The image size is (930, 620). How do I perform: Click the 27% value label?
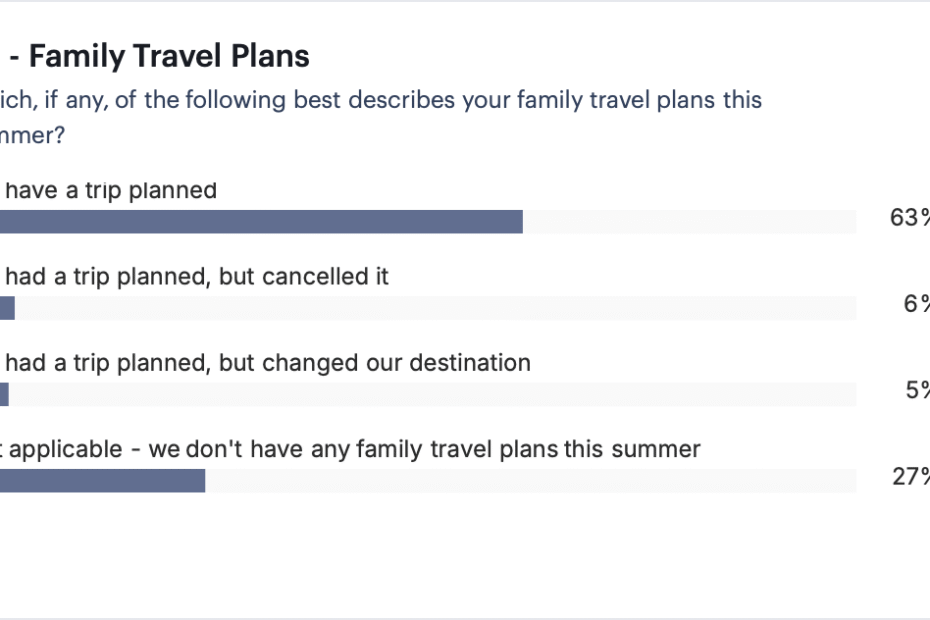pyautogui.click(x=911, y=476)
